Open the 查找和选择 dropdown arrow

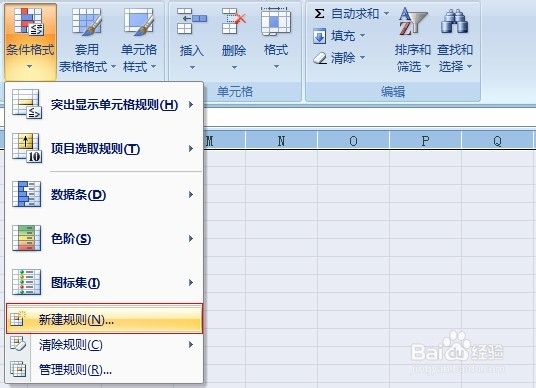click(x=469, y=67)
